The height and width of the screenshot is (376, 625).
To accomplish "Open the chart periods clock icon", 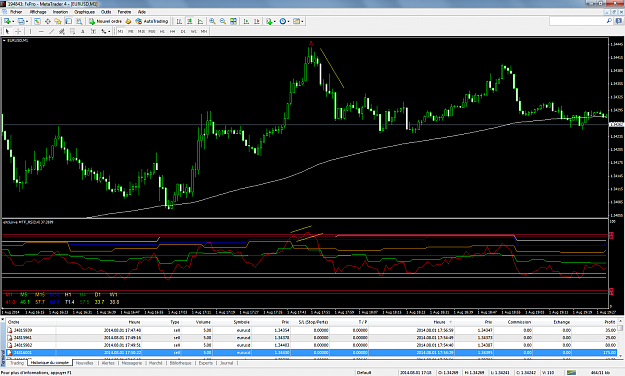I will (283, 21).
